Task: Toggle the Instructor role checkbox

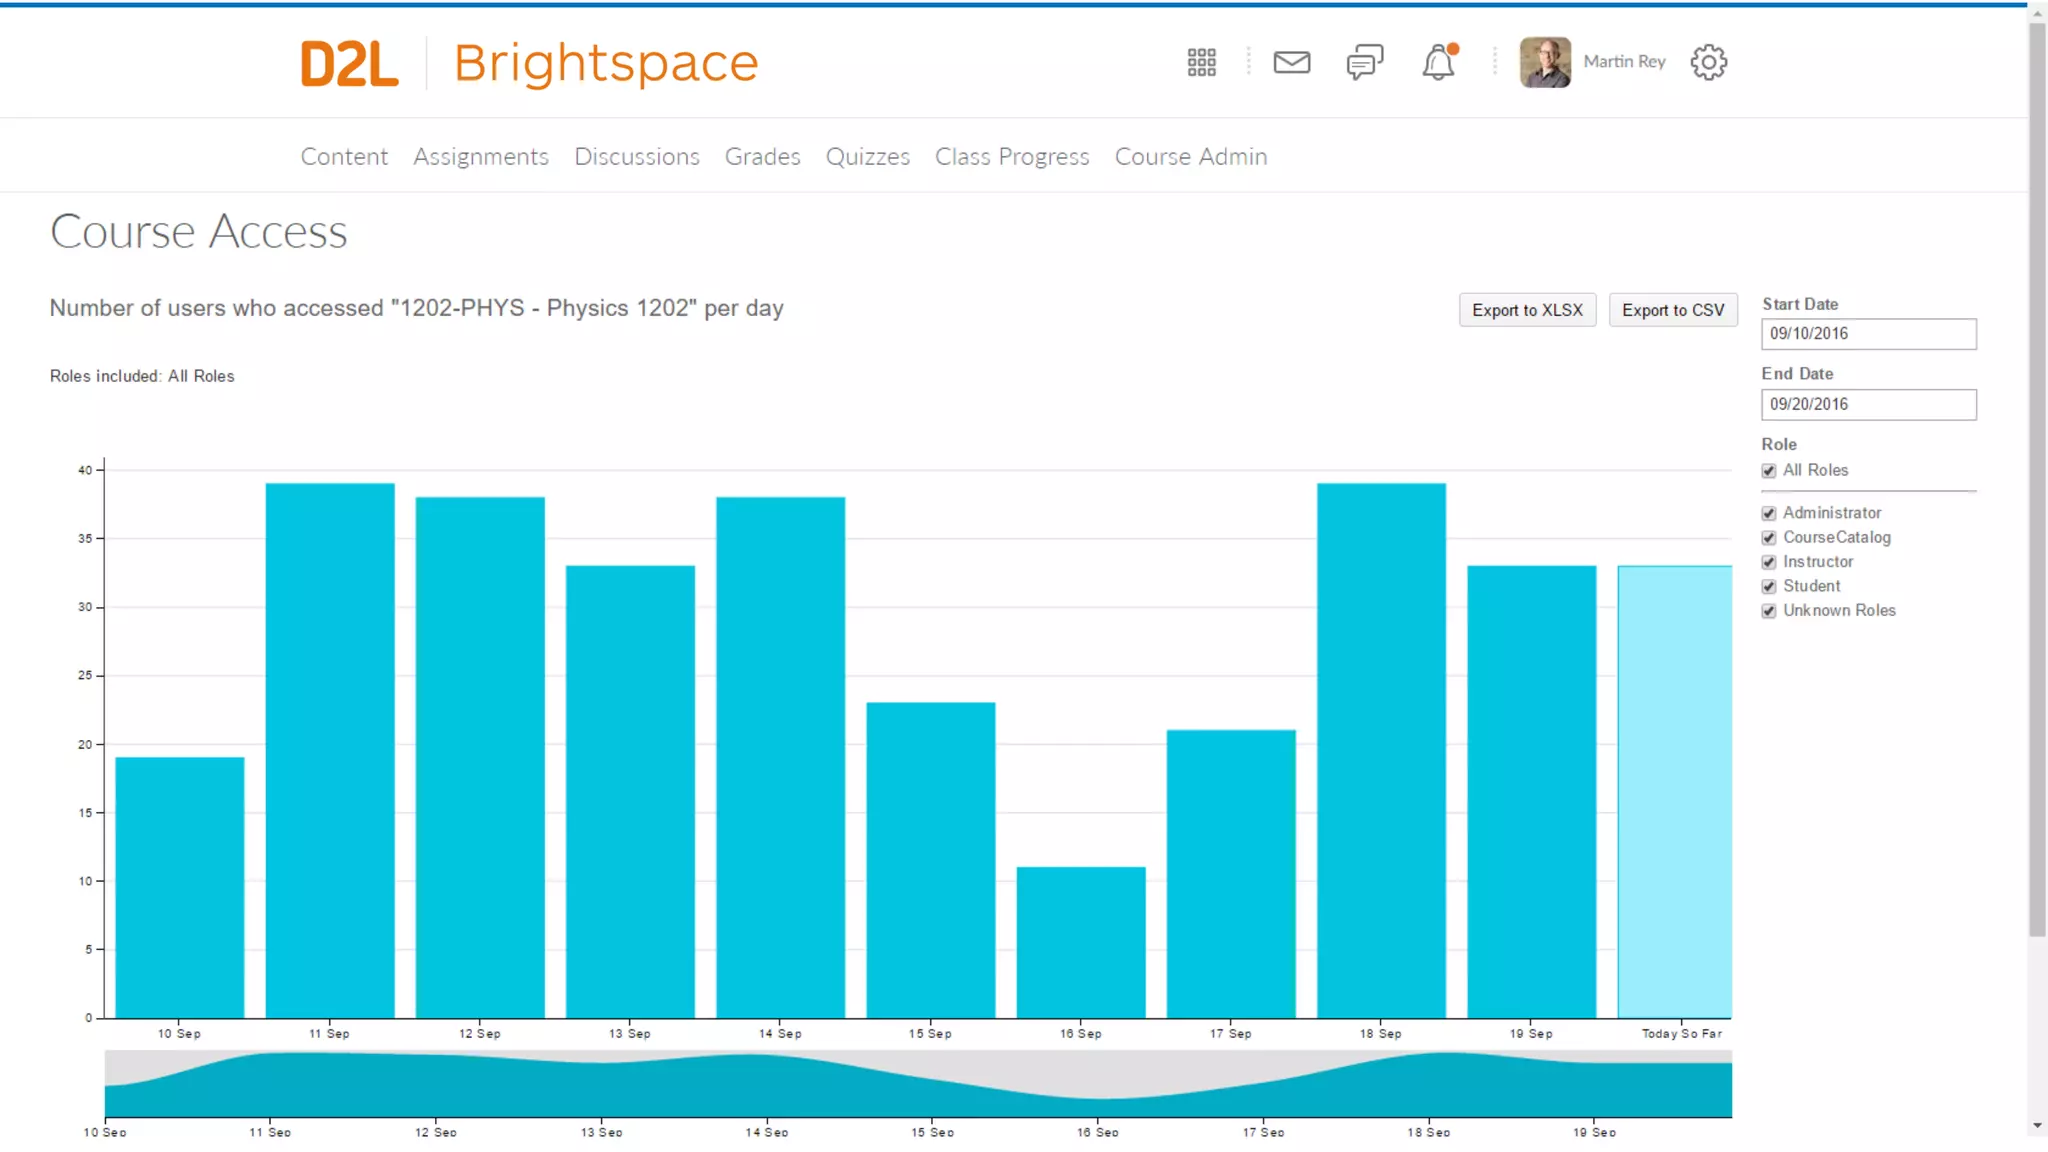Action: (1769, 562)
